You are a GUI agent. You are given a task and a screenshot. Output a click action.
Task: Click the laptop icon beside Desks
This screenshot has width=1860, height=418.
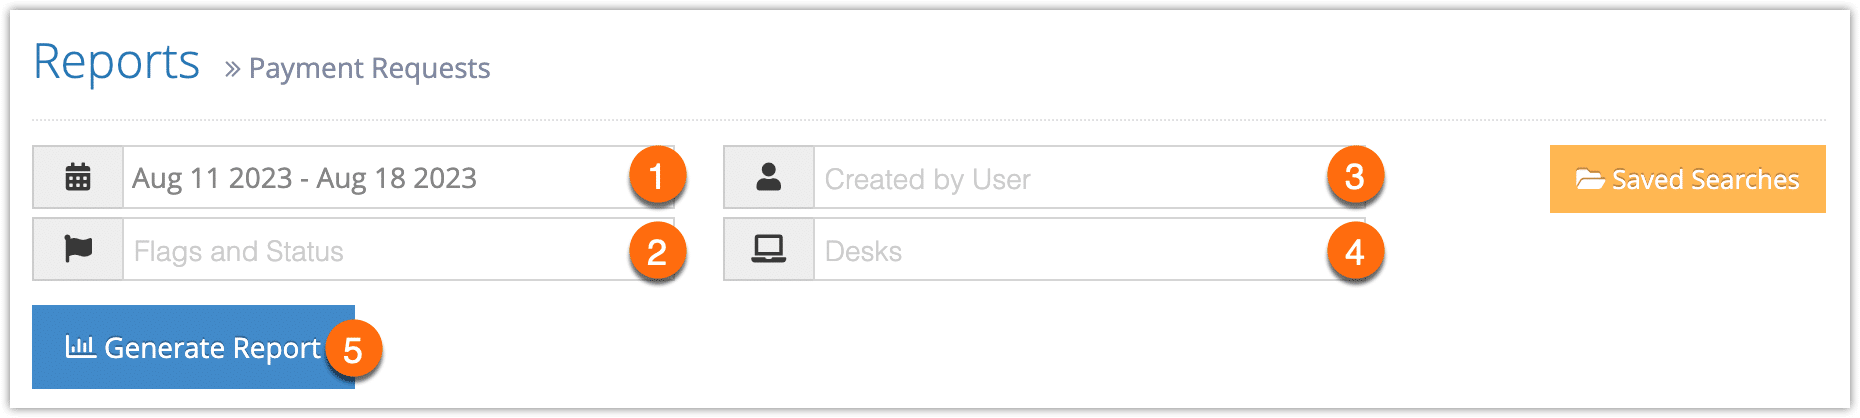(x=769, y=248)
